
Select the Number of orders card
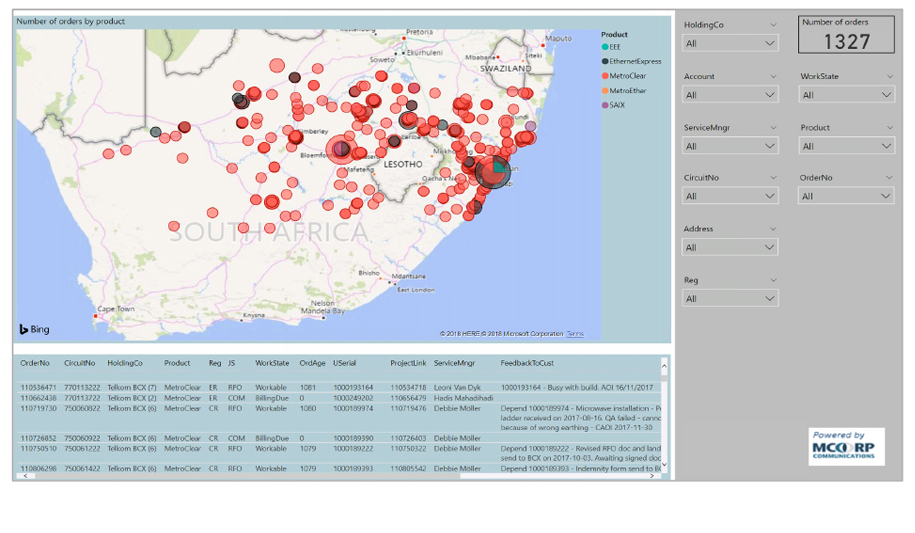847,35
